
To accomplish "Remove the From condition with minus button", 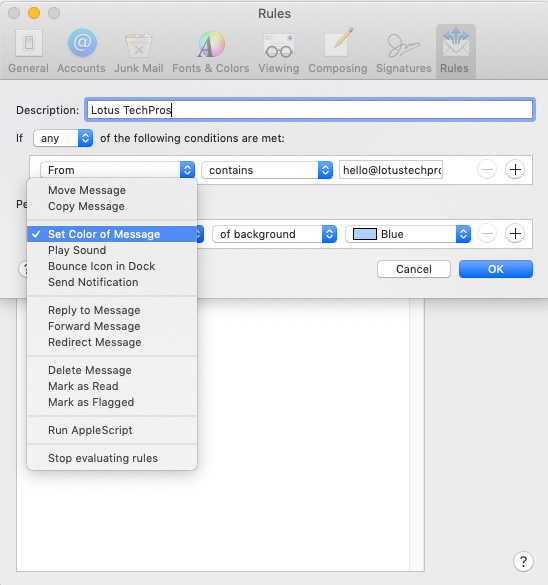I will pos(487,170).
